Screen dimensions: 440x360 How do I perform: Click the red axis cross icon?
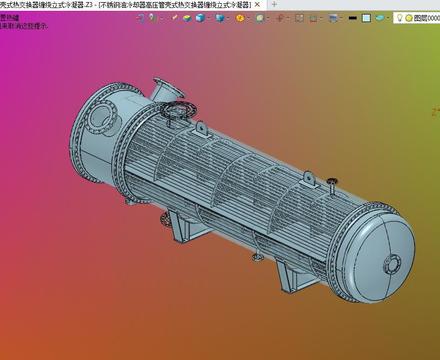pos(280,18)
